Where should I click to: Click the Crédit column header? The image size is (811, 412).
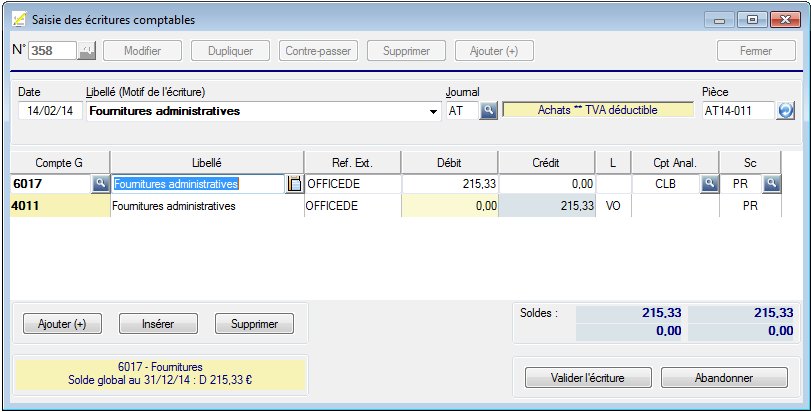tap(547, 163)
